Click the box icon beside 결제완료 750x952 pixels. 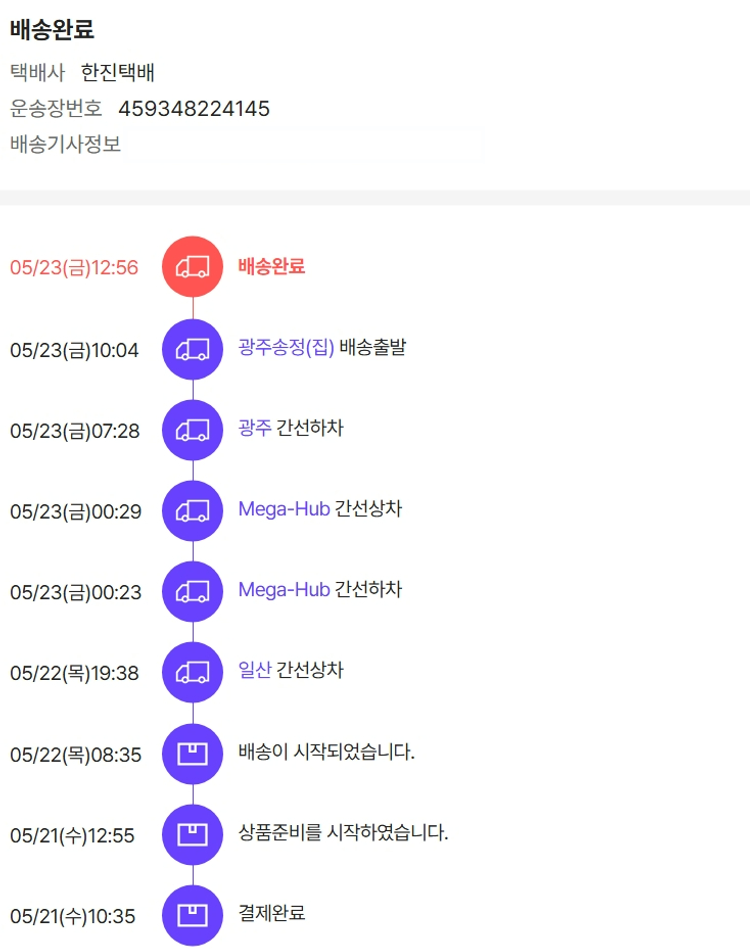pyautogui.click(x=192, y=915)
